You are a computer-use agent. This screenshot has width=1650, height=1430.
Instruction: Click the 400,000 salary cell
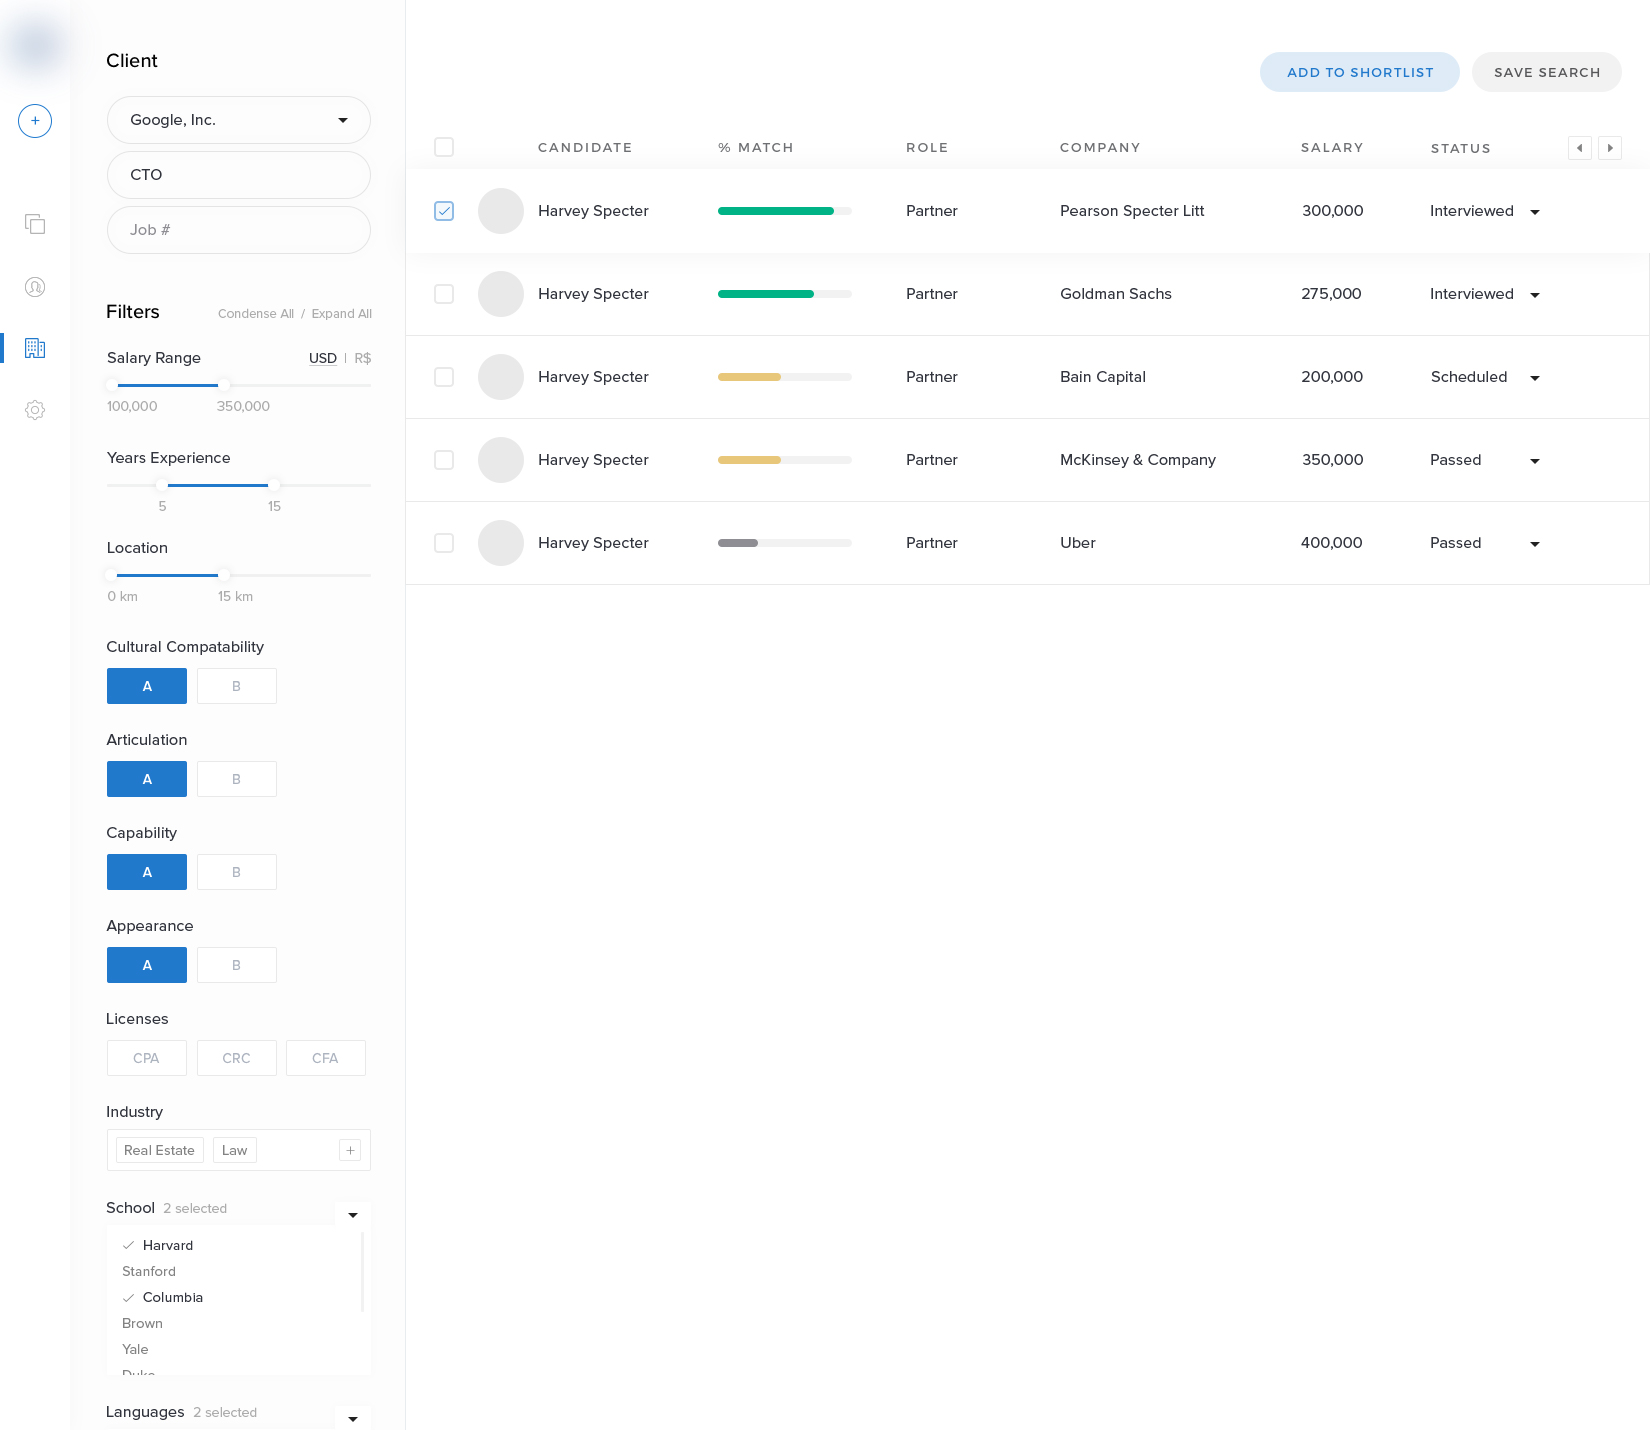coord(1332,543)
